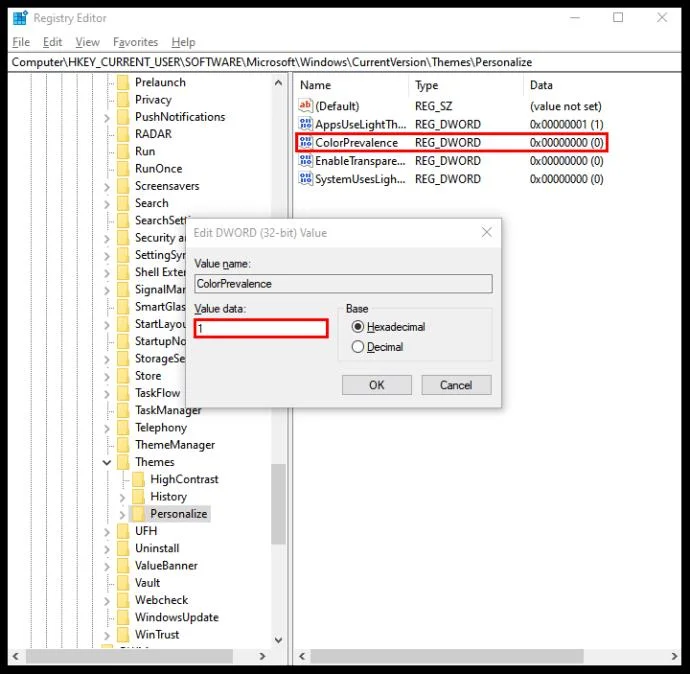Collapse the Themes key
The width and height of the screenshot is (690, 674).
106,462
